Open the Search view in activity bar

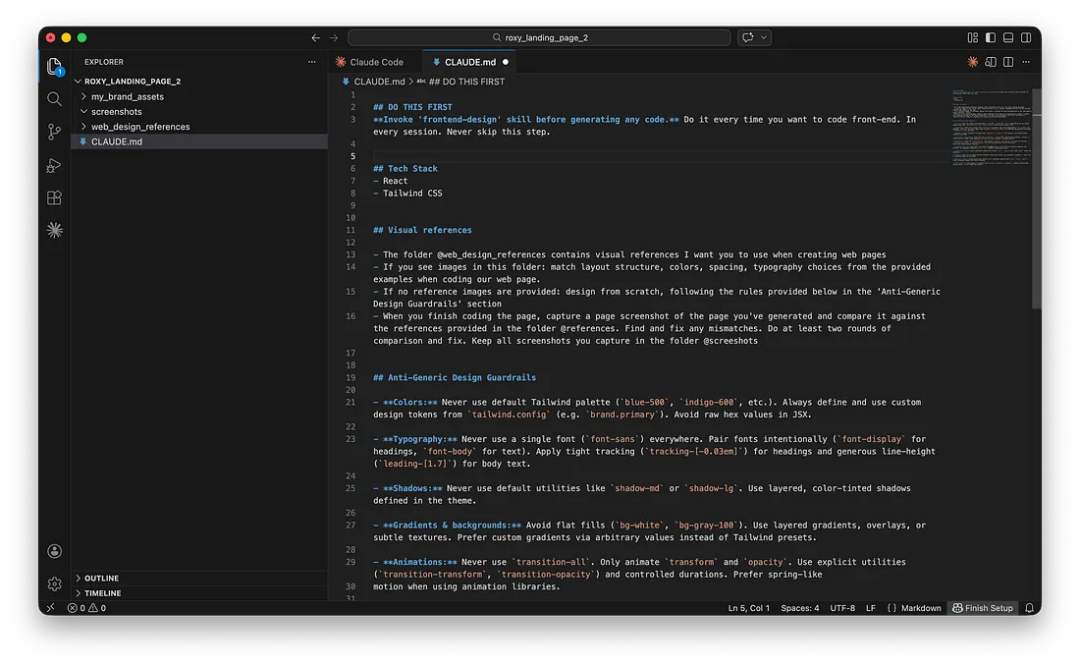[54, 99]
